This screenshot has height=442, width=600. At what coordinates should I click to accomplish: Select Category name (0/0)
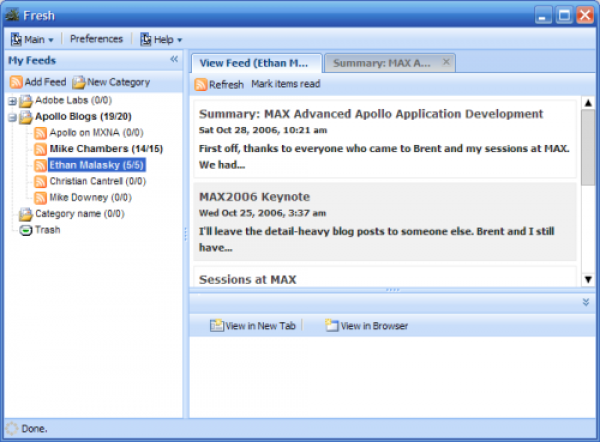(80, 214)
